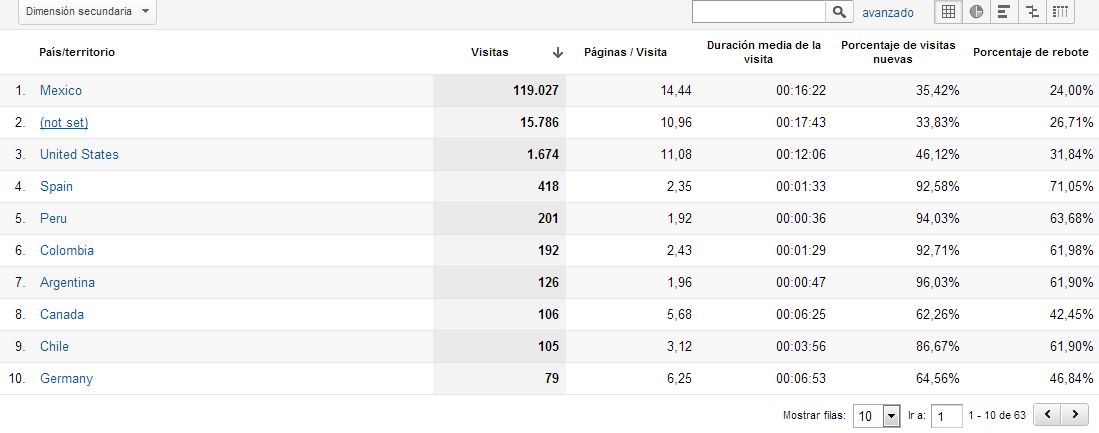This screenshot has height=433, width=1099.
Task: Open the Mexico country link
Action: coord(61,91)
